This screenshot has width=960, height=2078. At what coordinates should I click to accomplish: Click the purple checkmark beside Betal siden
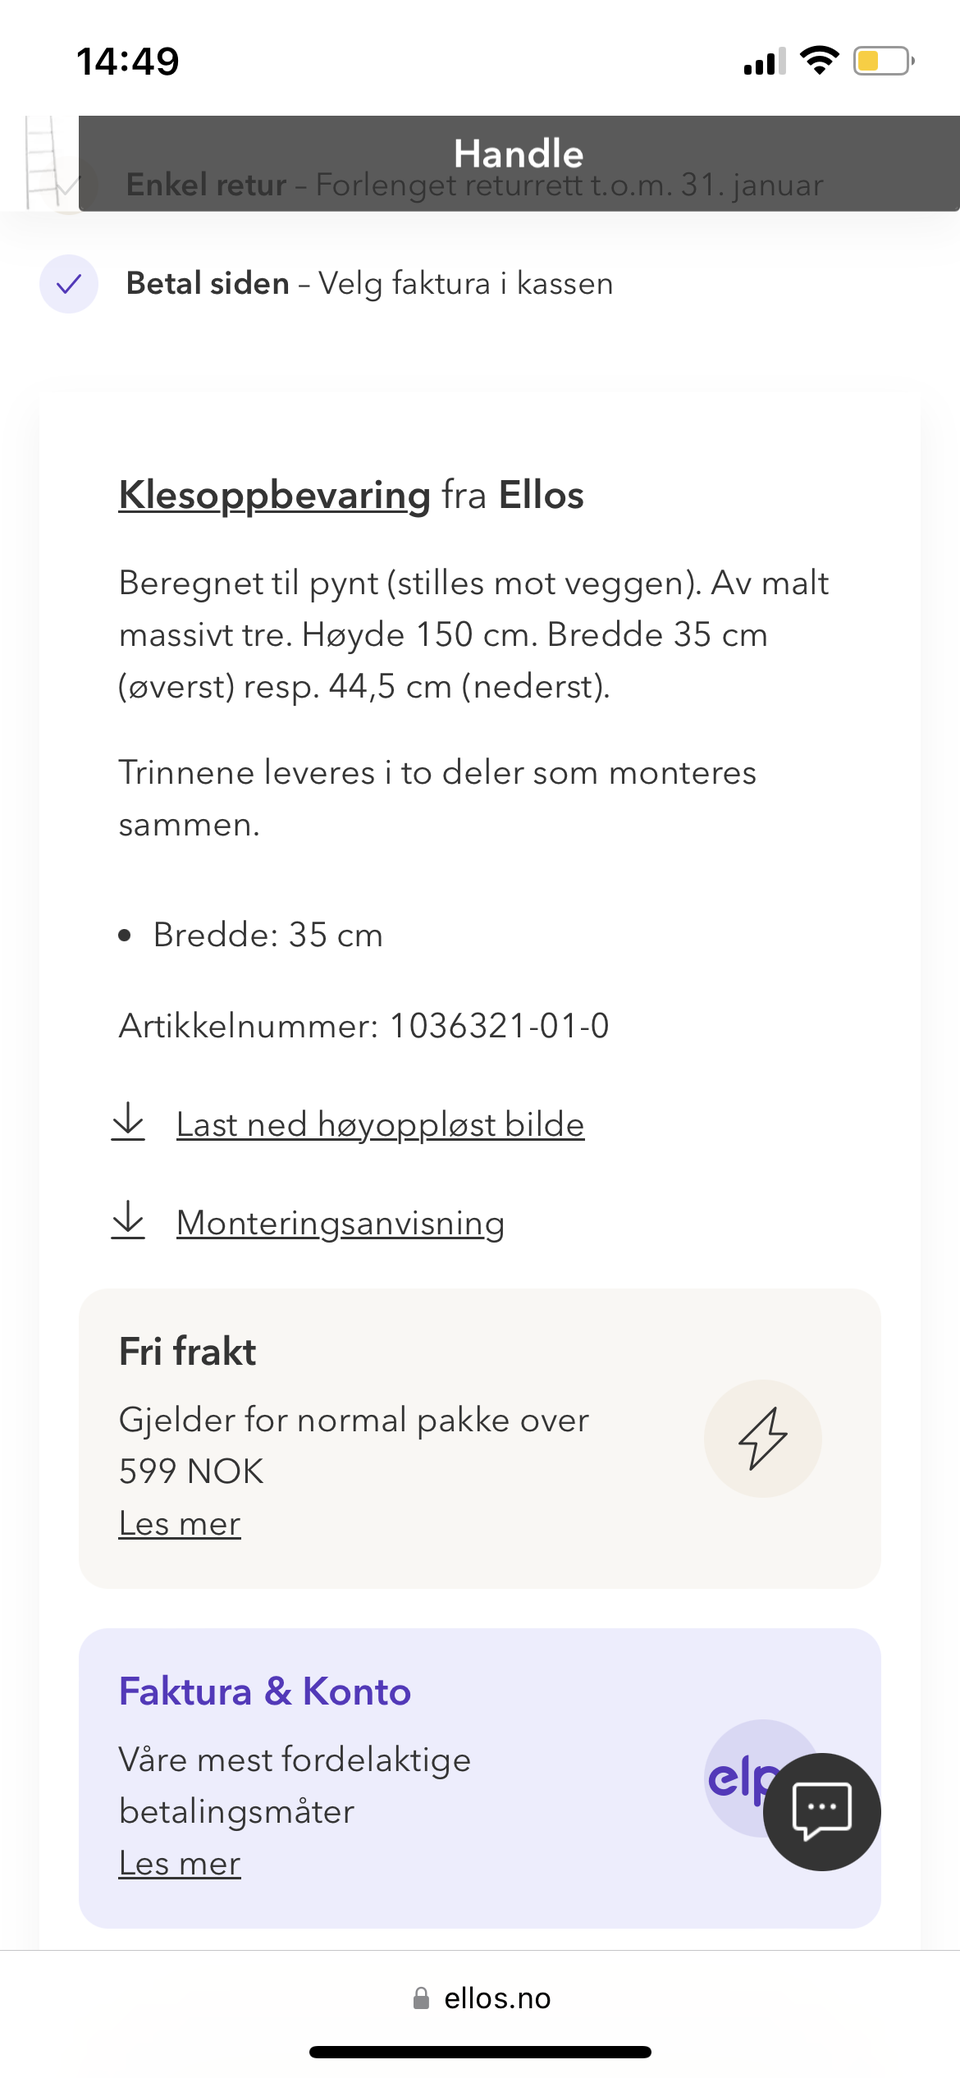click(68, 284)
